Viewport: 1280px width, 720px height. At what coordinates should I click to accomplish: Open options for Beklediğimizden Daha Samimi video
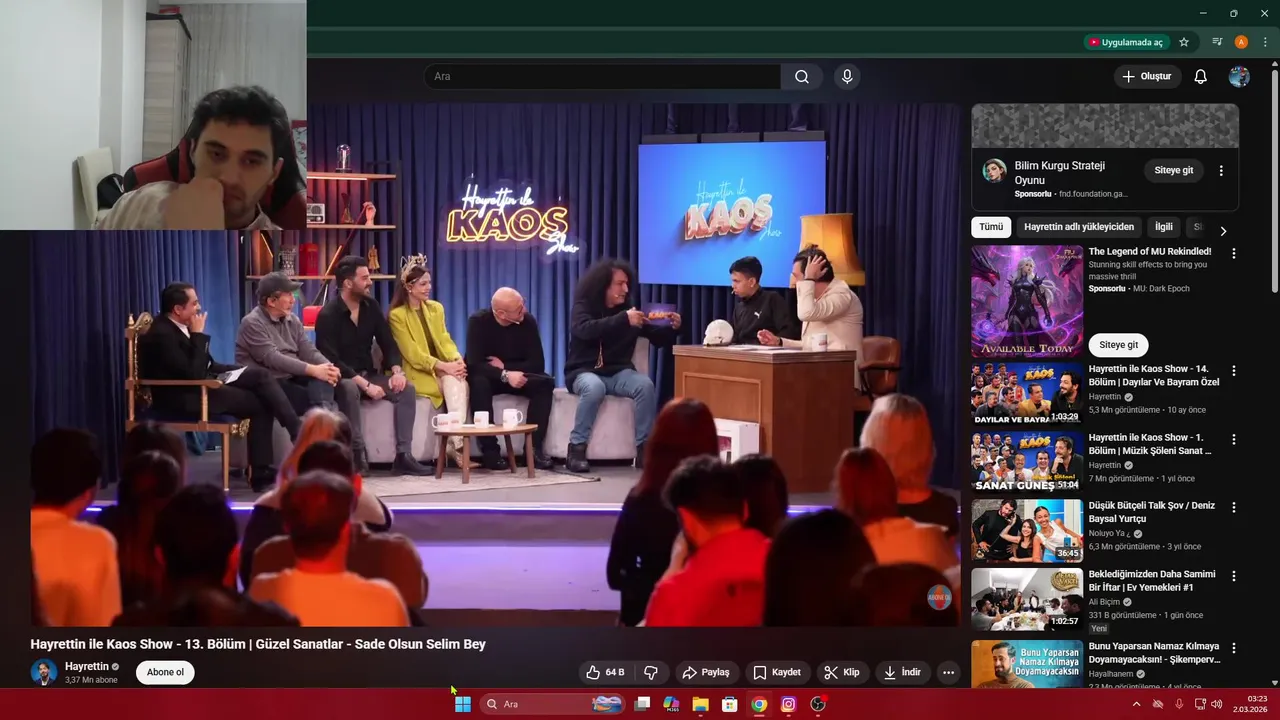click(1234, 576)
